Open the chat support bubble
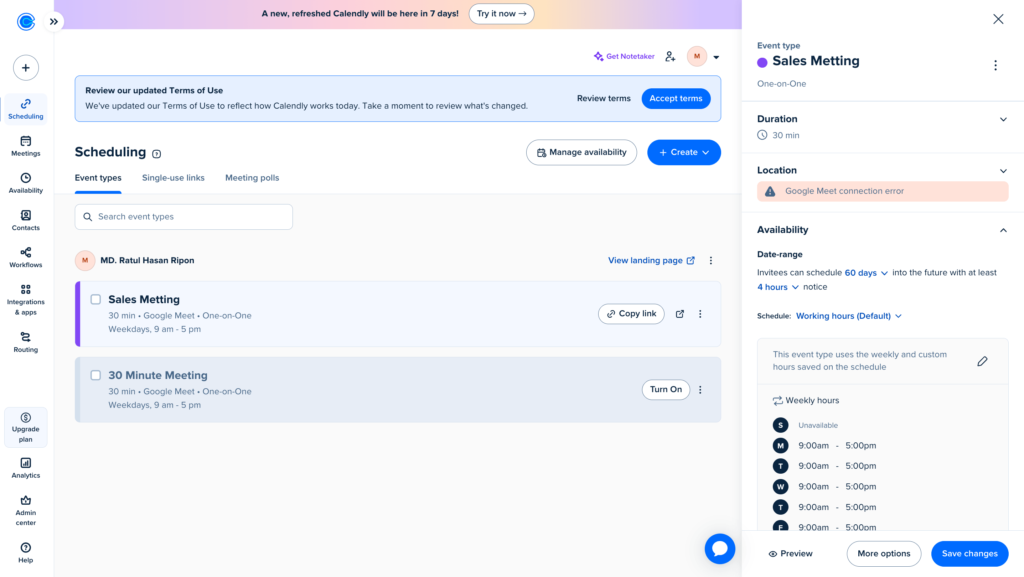 (720, 549)
